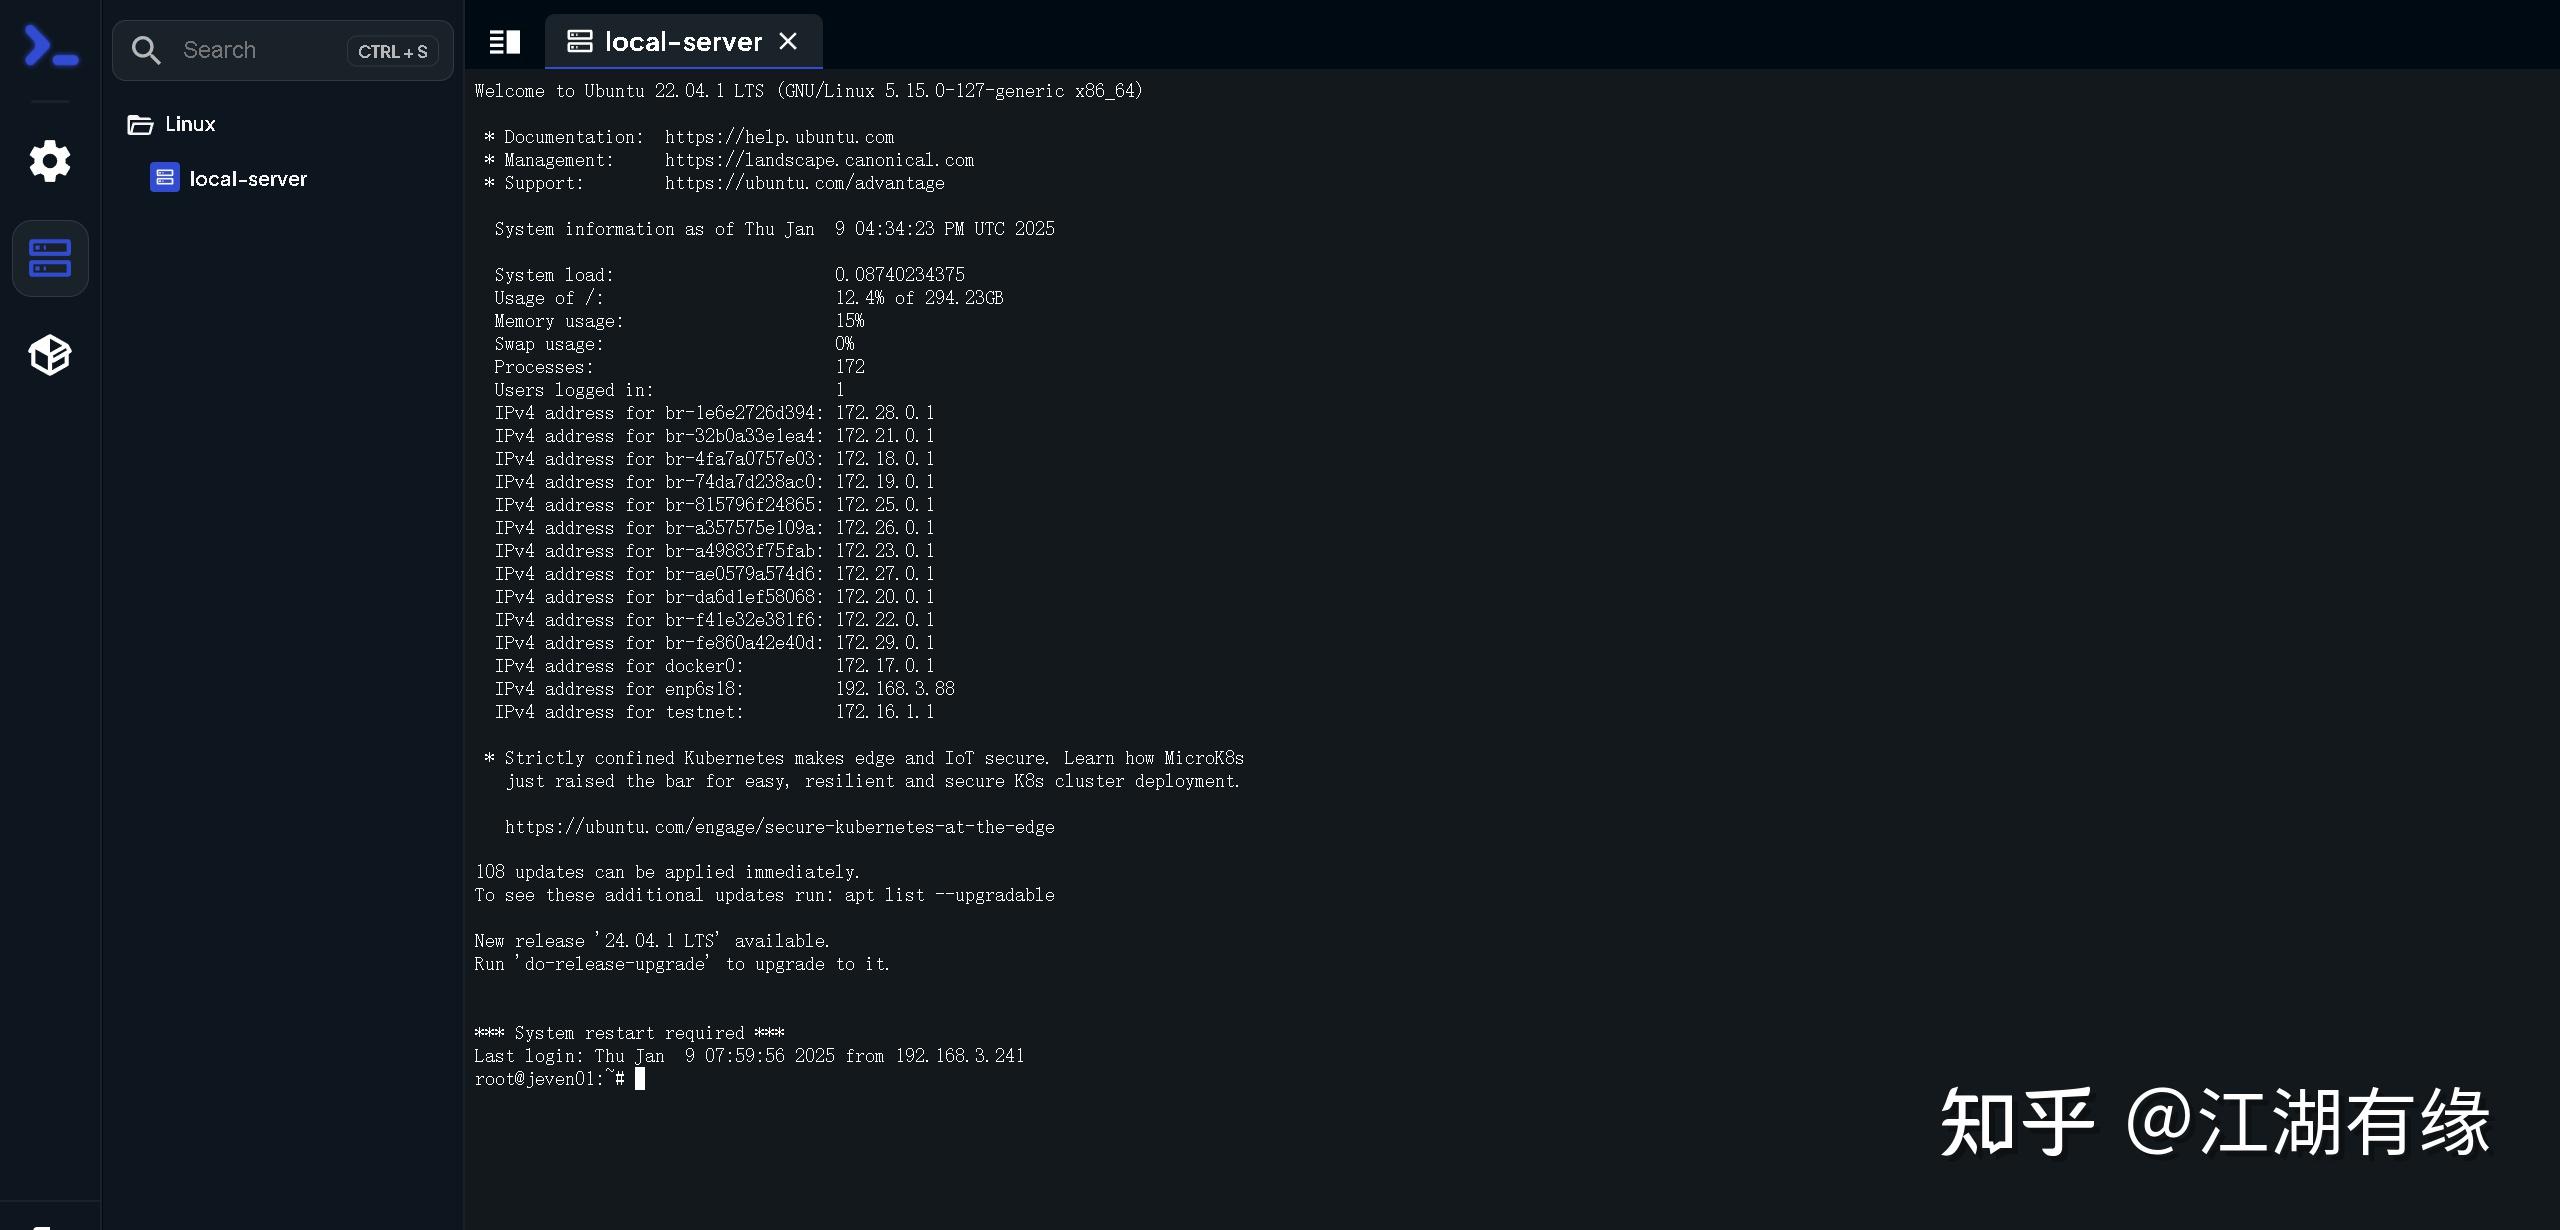Click the host icon next to local-server entry
The width and height of the screenshot is (2560, 1230).
[x=164, y=177]
